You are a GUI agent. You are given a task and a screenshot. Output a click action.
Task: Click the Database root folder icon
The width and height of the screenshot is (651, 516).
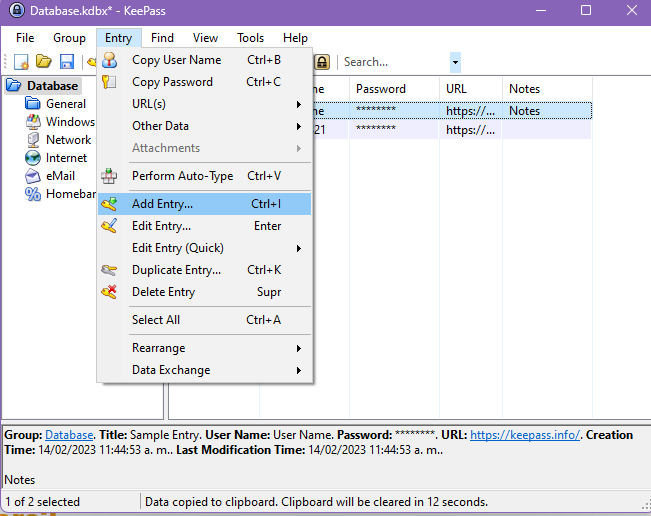pos(14,86)
